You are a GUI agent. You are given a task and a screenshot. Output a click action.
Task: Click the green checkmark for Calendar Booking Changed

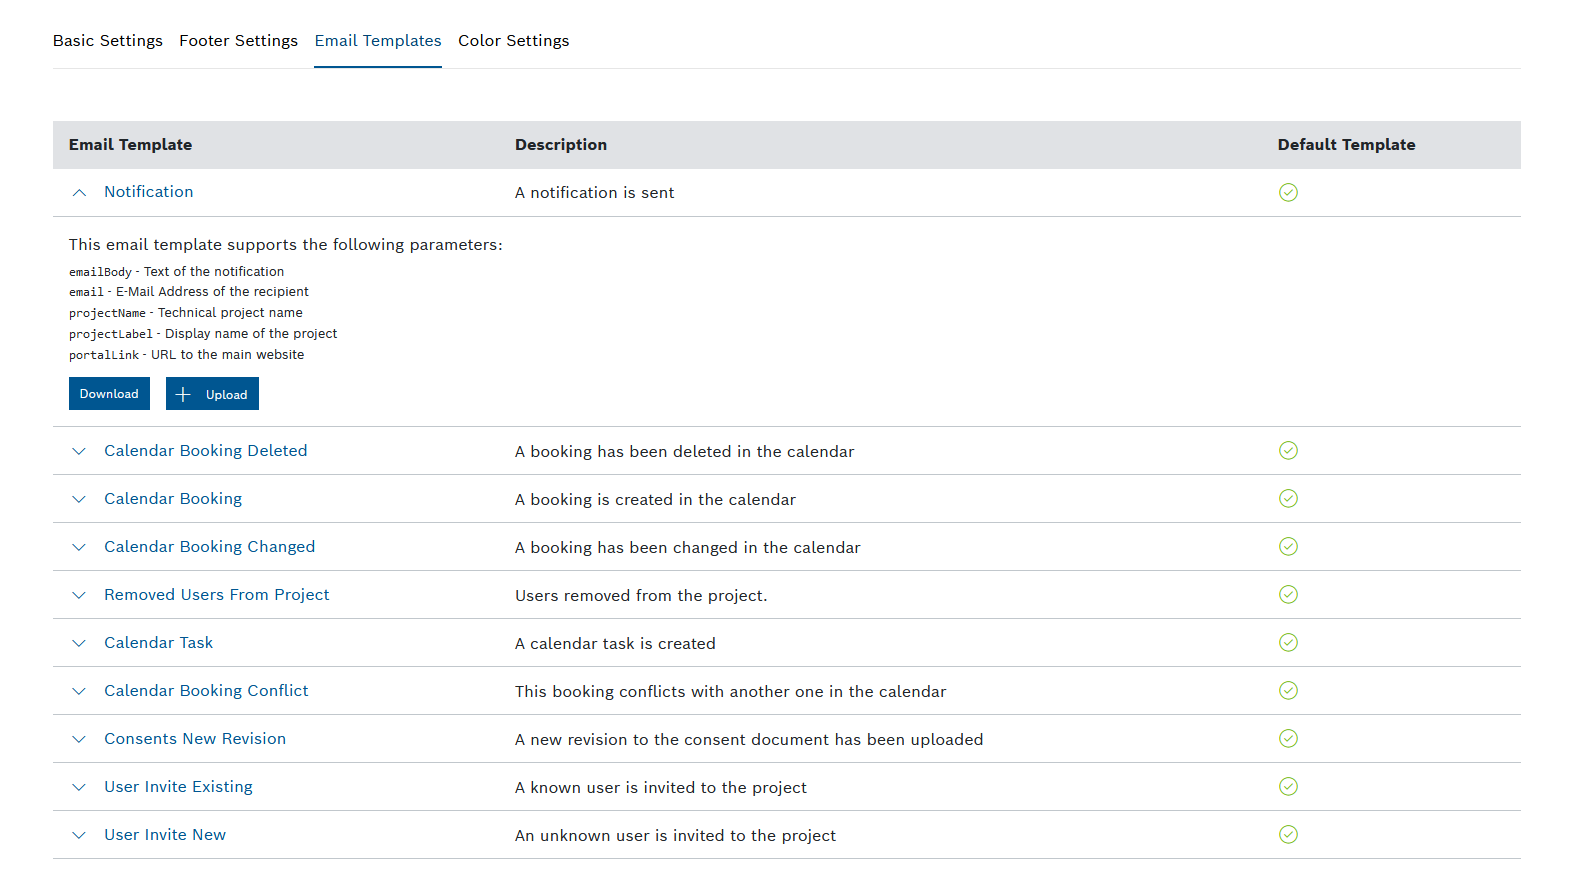(1288, 547)
